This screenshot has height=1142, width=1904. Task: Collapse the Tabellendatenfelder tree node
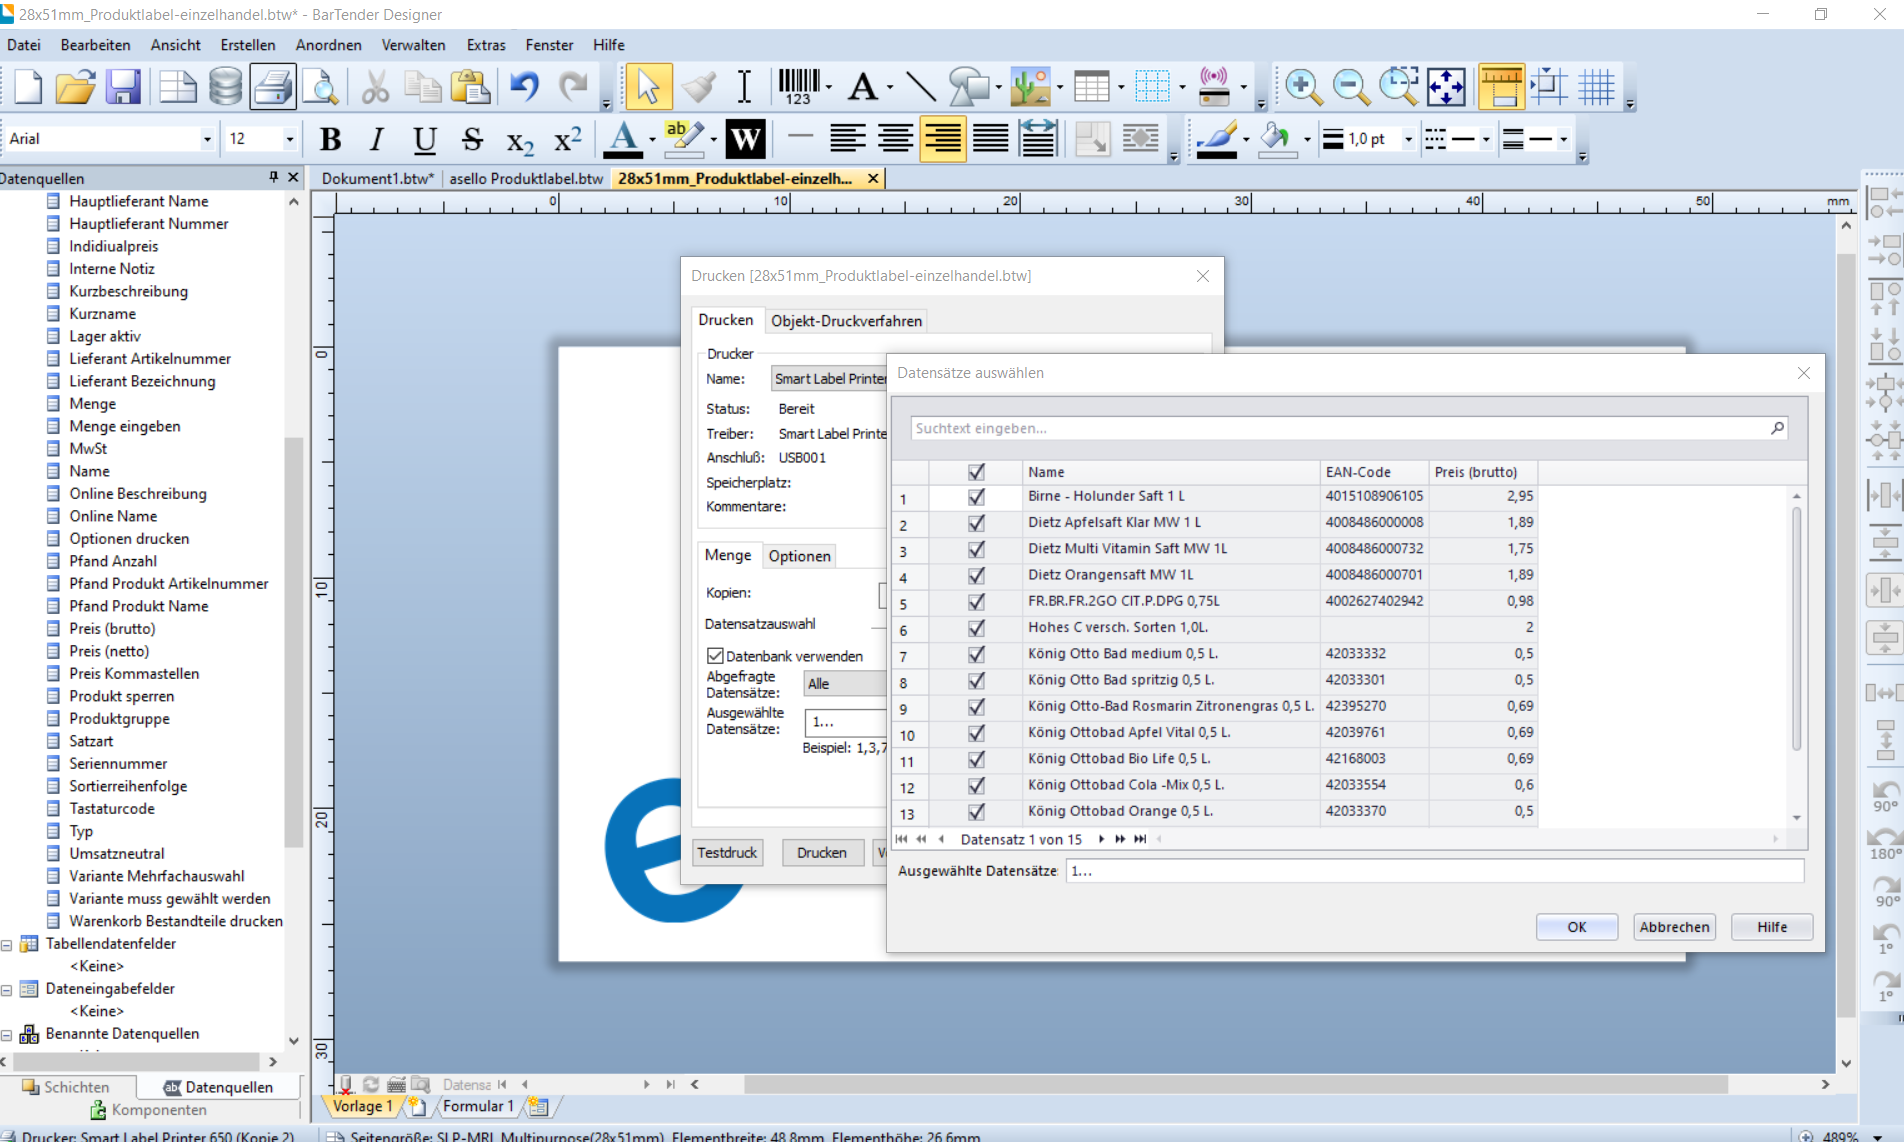click(7, 944)
